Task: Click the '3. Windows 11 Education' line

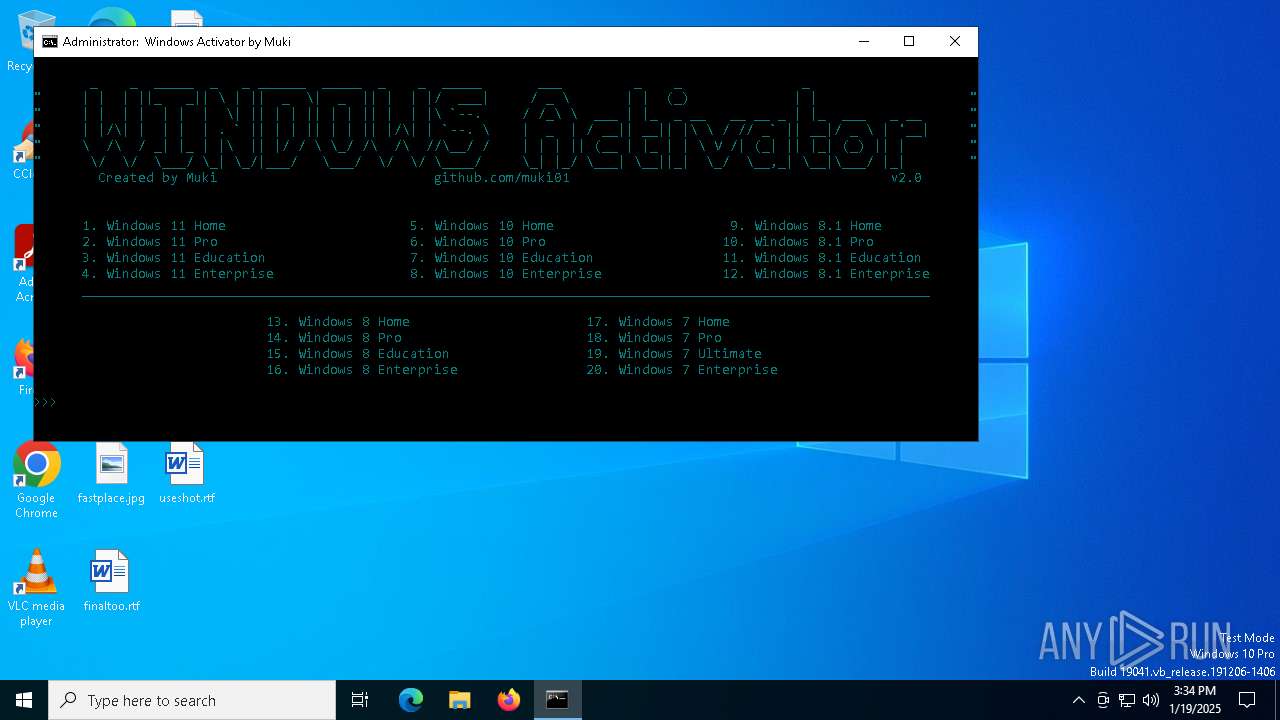Action: (x=174, y=258)
